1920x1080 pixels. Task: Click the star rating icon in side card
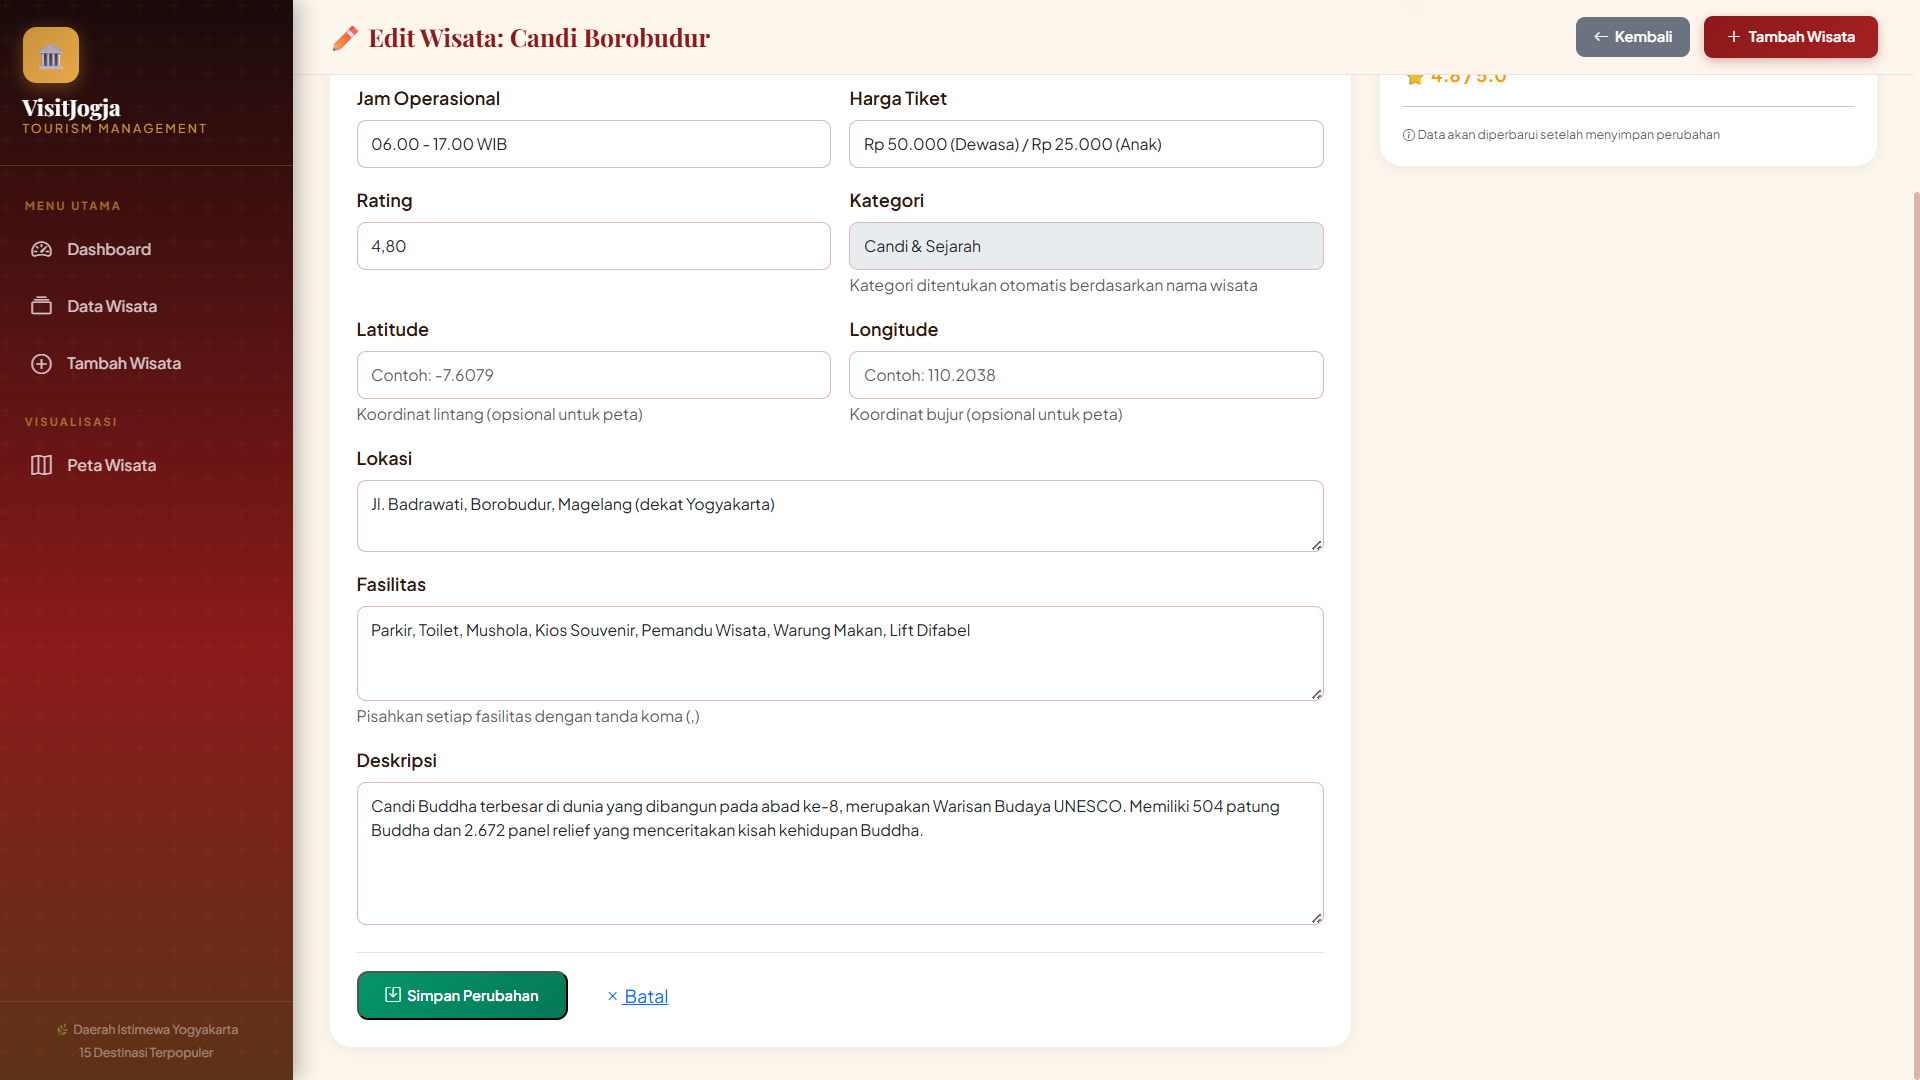pos(1414,78)
